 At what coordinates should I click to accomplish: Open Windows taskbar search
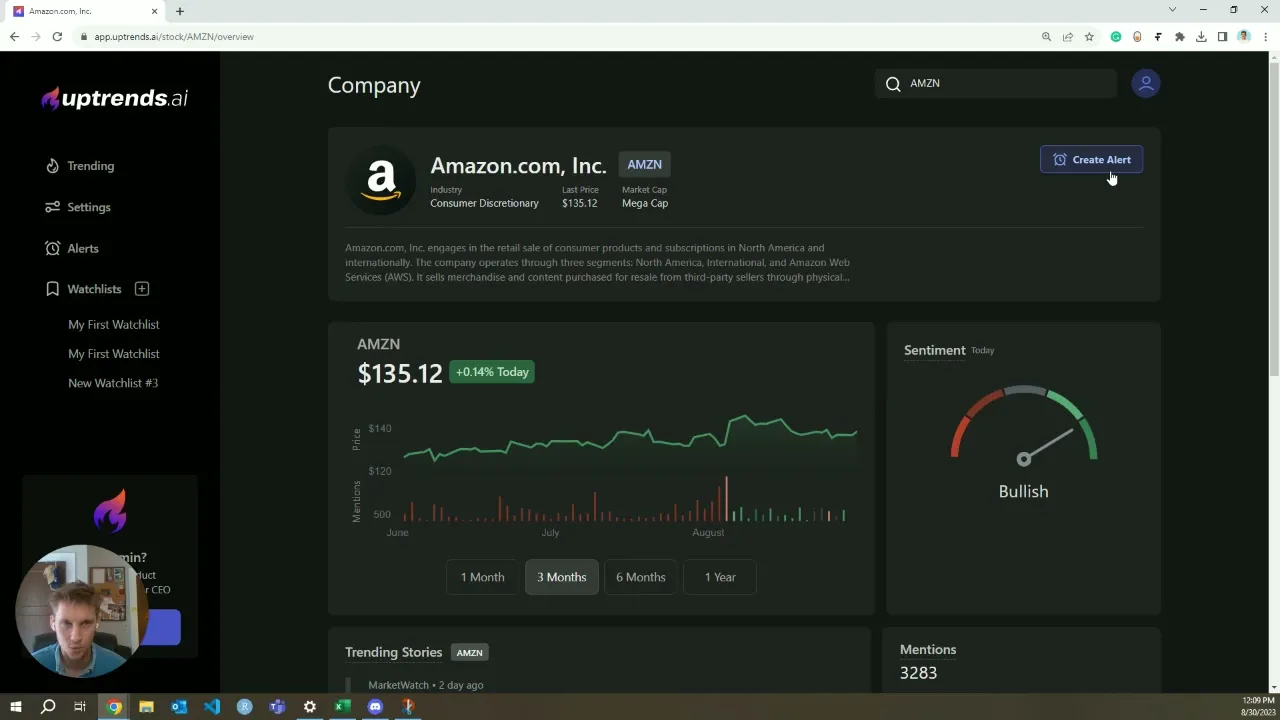pos(48,707)
